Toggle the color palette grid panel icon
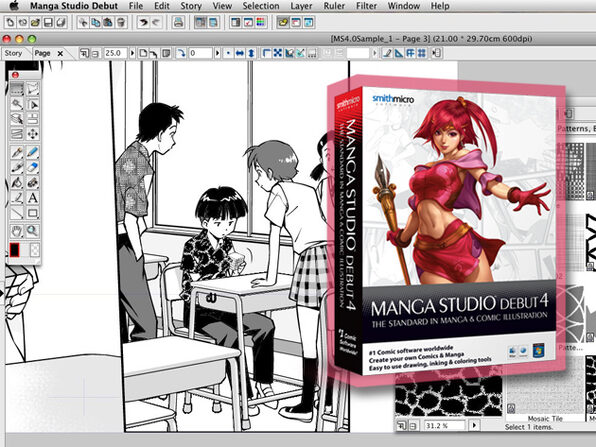The width and height of the screenshot is (596, 447). 261,22
